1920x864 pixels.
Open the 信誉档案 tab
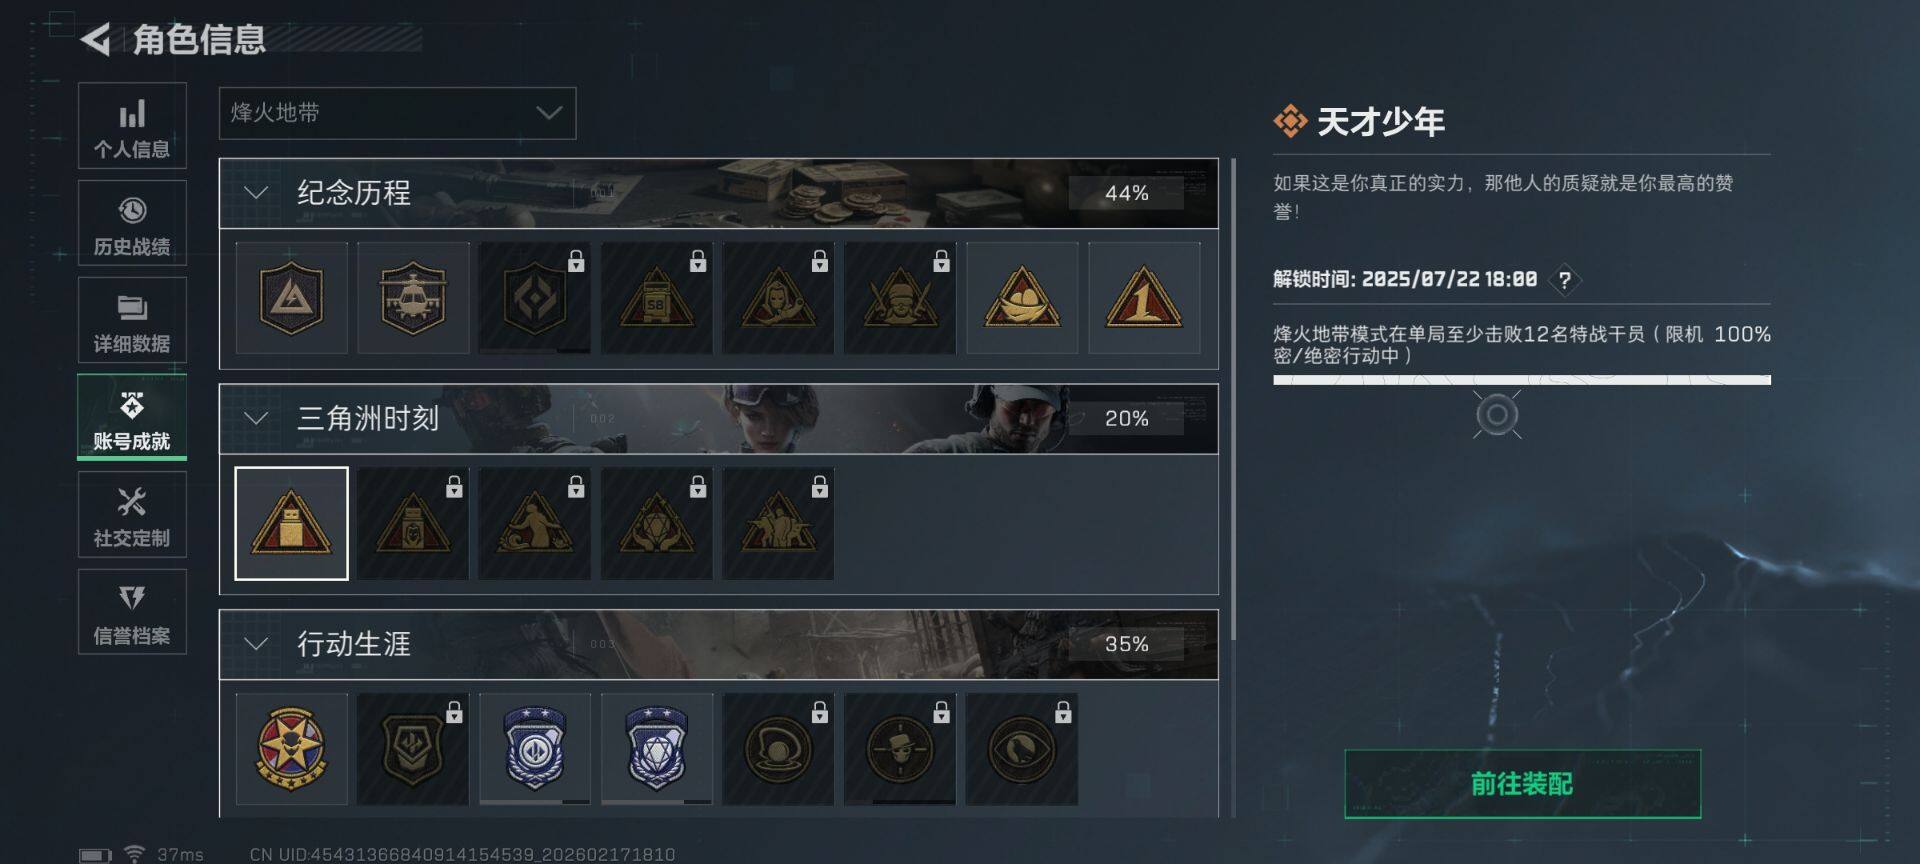132,612
